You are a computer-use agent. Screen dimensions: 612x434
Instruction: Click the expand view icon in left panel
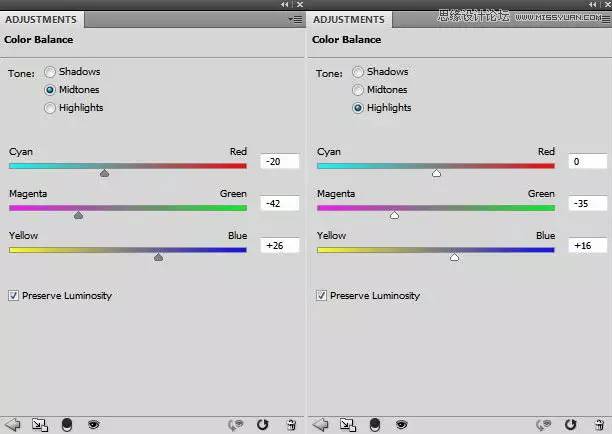(40, 425)
